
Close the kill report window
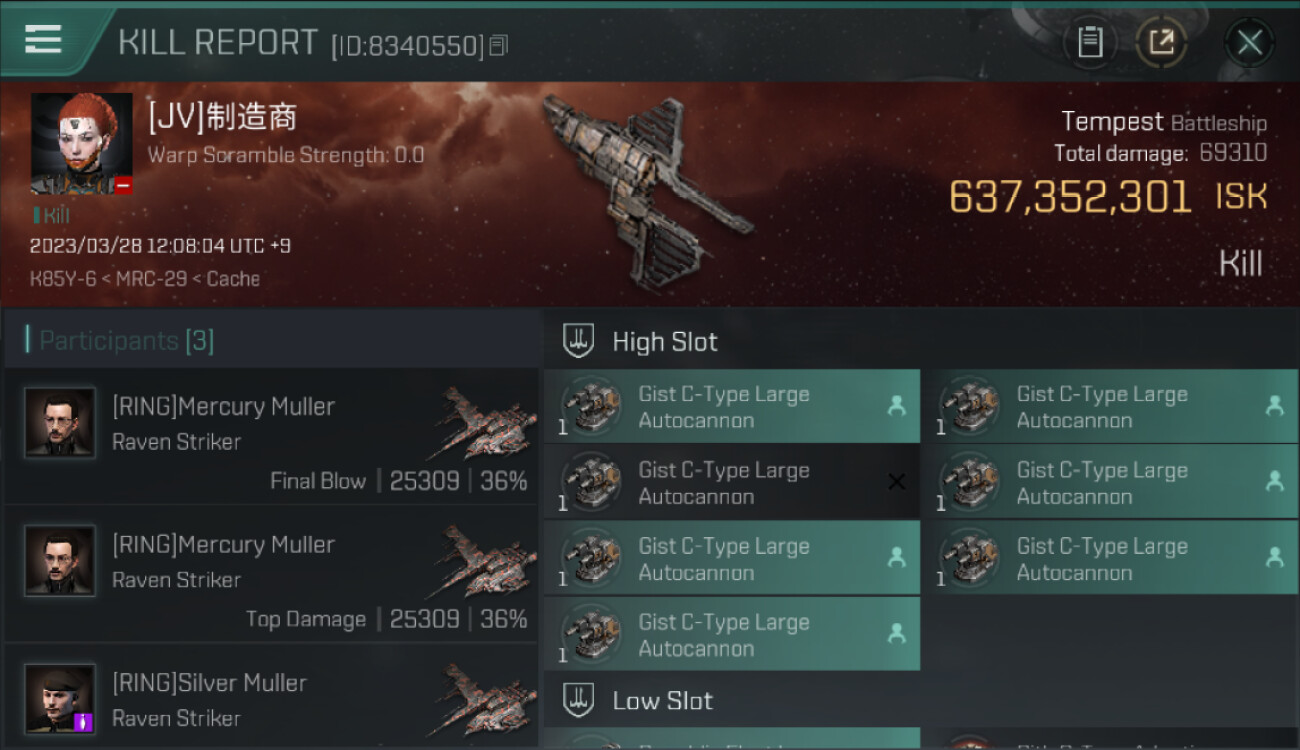tap(1249, 42)
